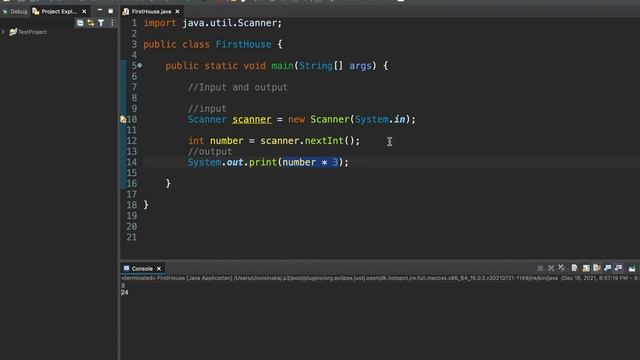
Task: Click nextInt() call on line 12
Action: pos(330,141)
